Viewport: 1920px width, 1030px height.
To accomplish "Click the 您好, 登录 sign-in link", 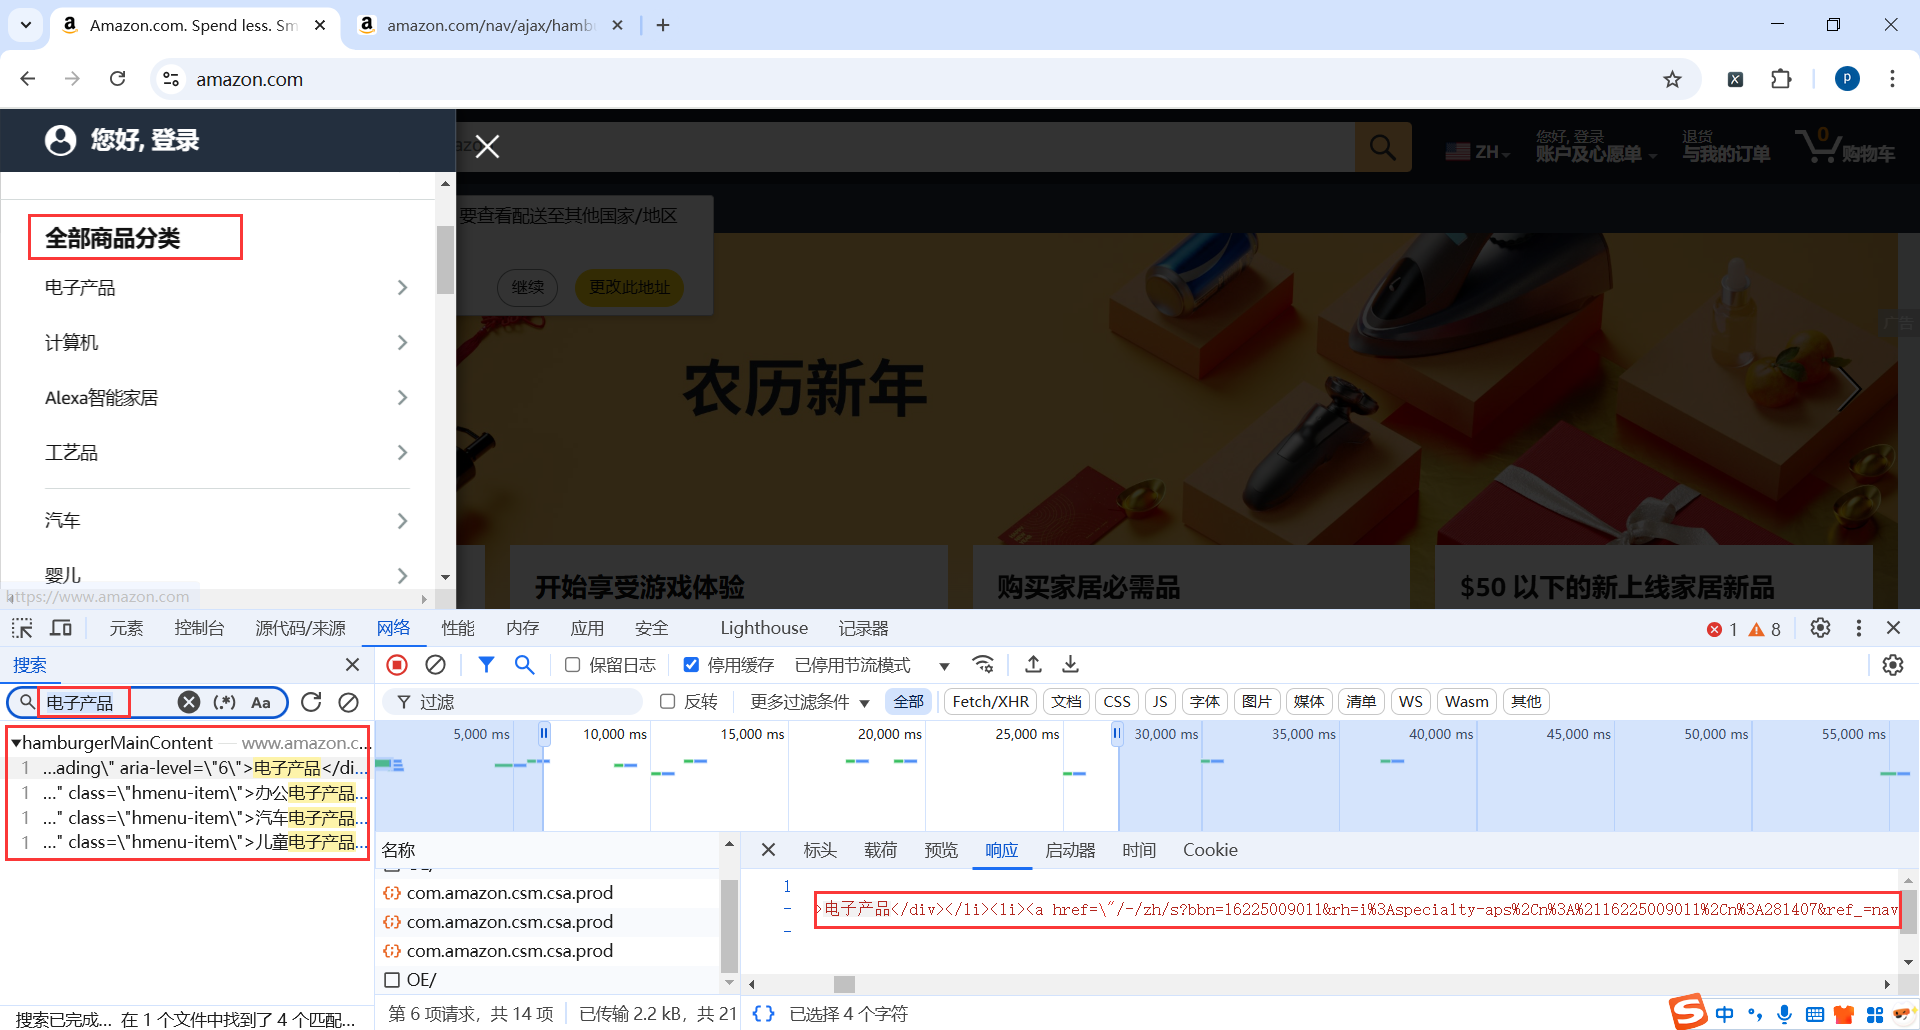I will [x=145, y=140].
